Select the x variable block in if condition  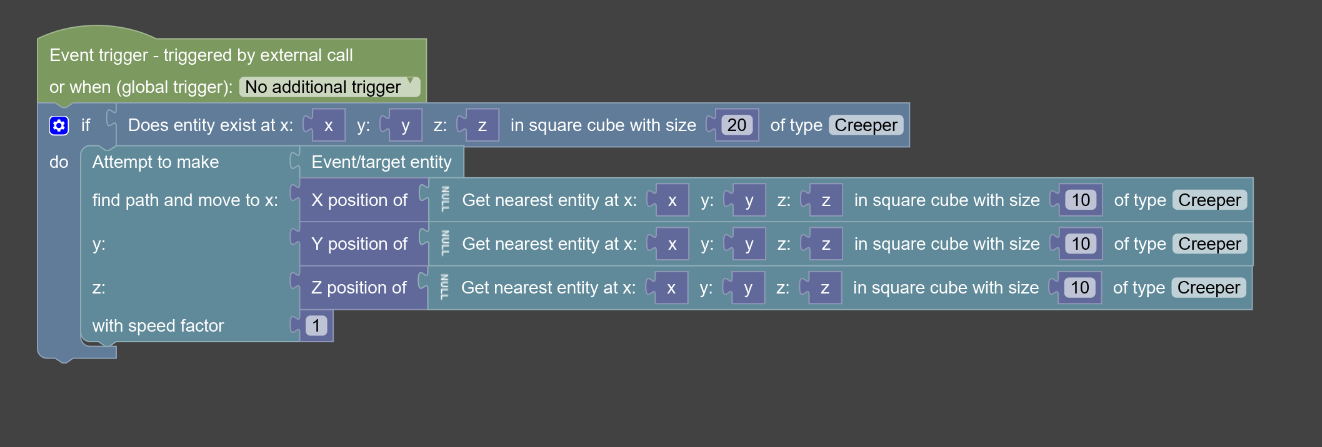coord(328,125)
